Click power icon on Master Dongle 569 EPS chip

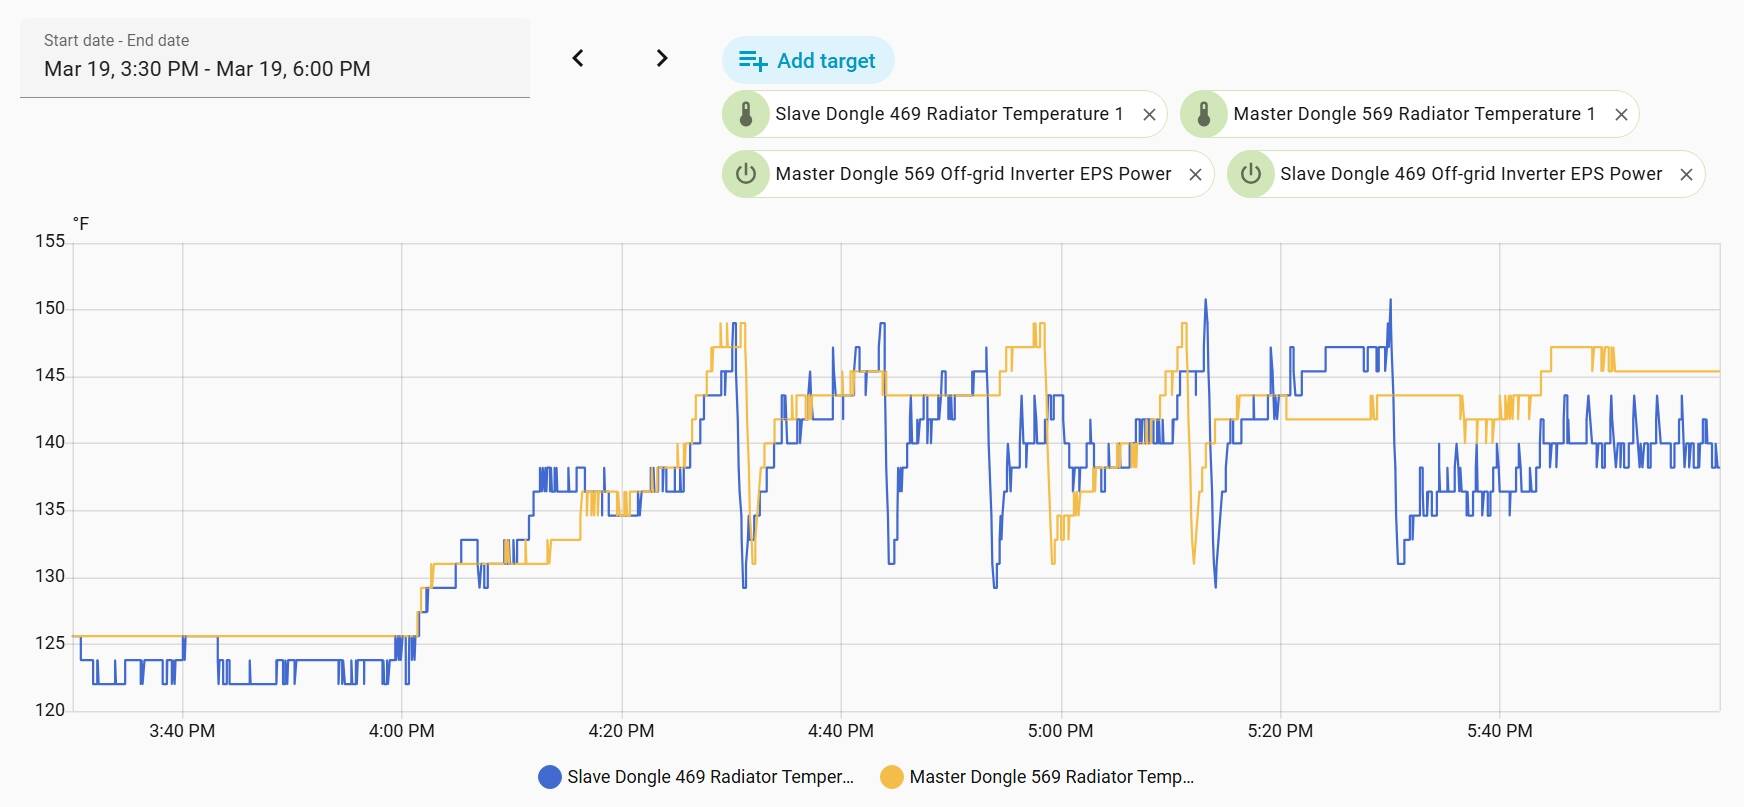tap(746, 174)
